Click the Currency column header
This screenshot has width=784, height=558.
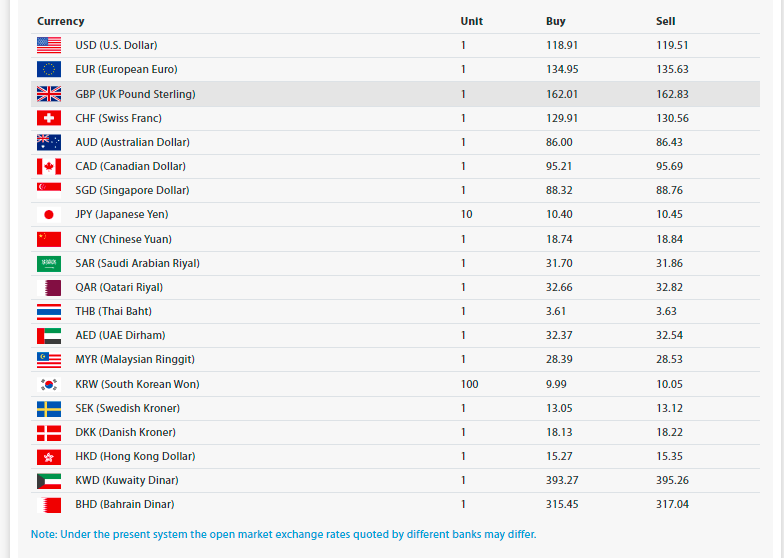(61, 21)
